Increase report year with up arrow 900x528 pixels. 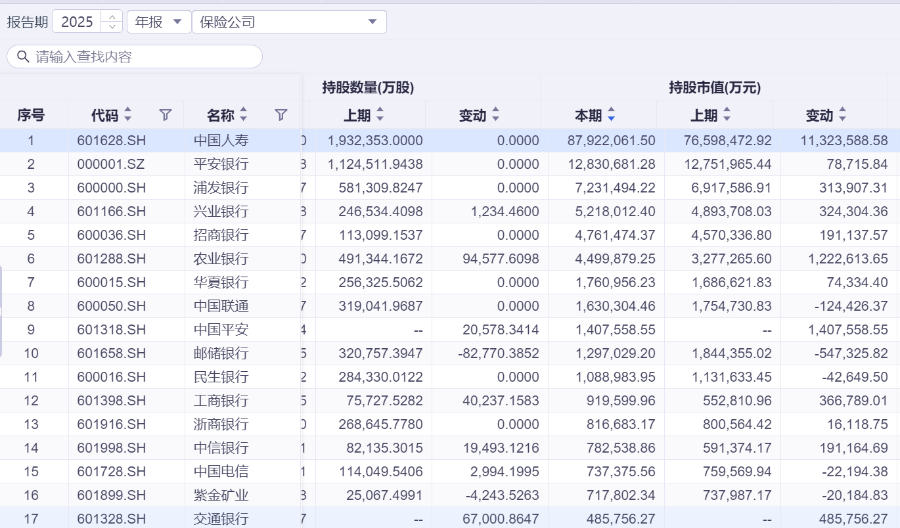(111, 17)
